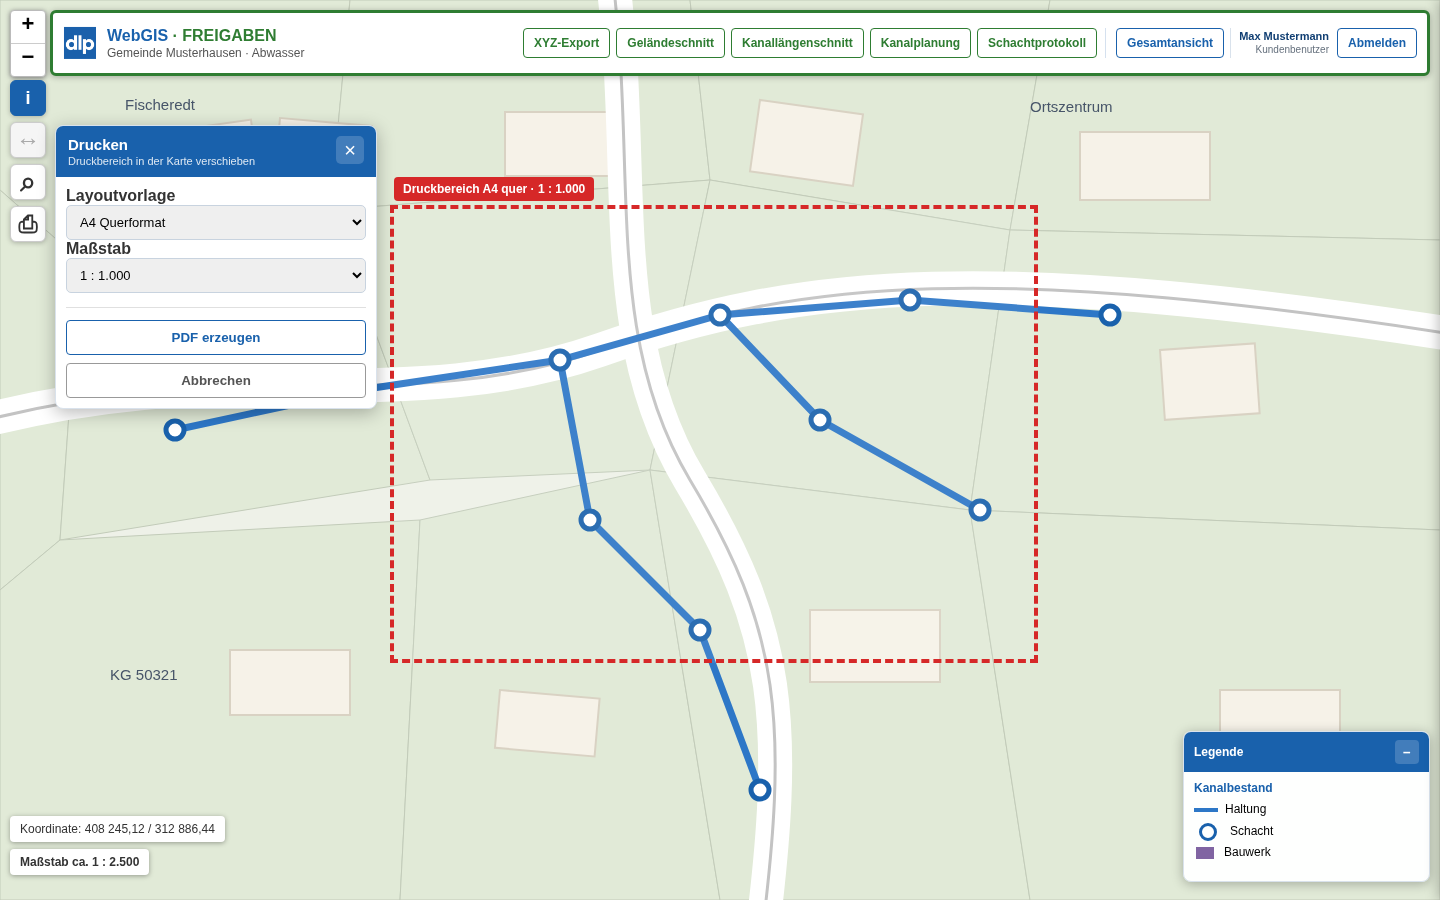Click the WebGIS · FREIGABEN title

click(192, 36)
